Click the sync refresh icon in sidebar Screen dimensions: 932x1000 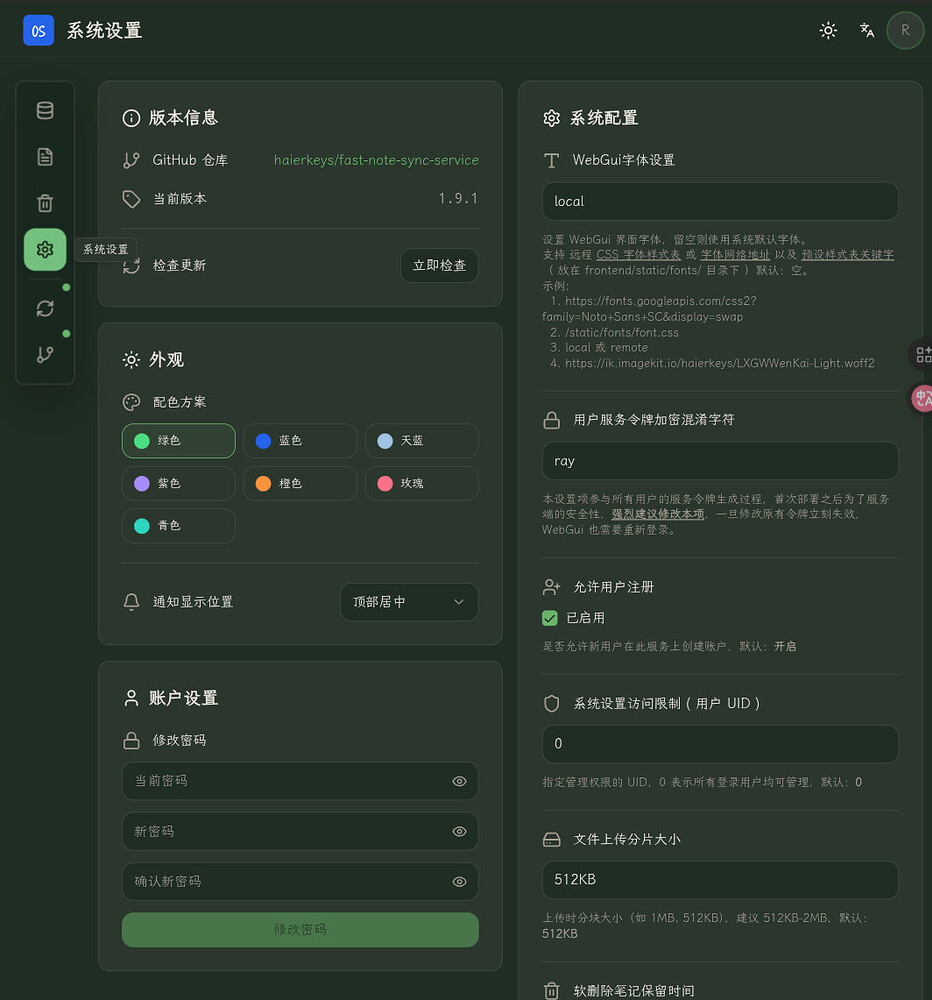point(45,308)
